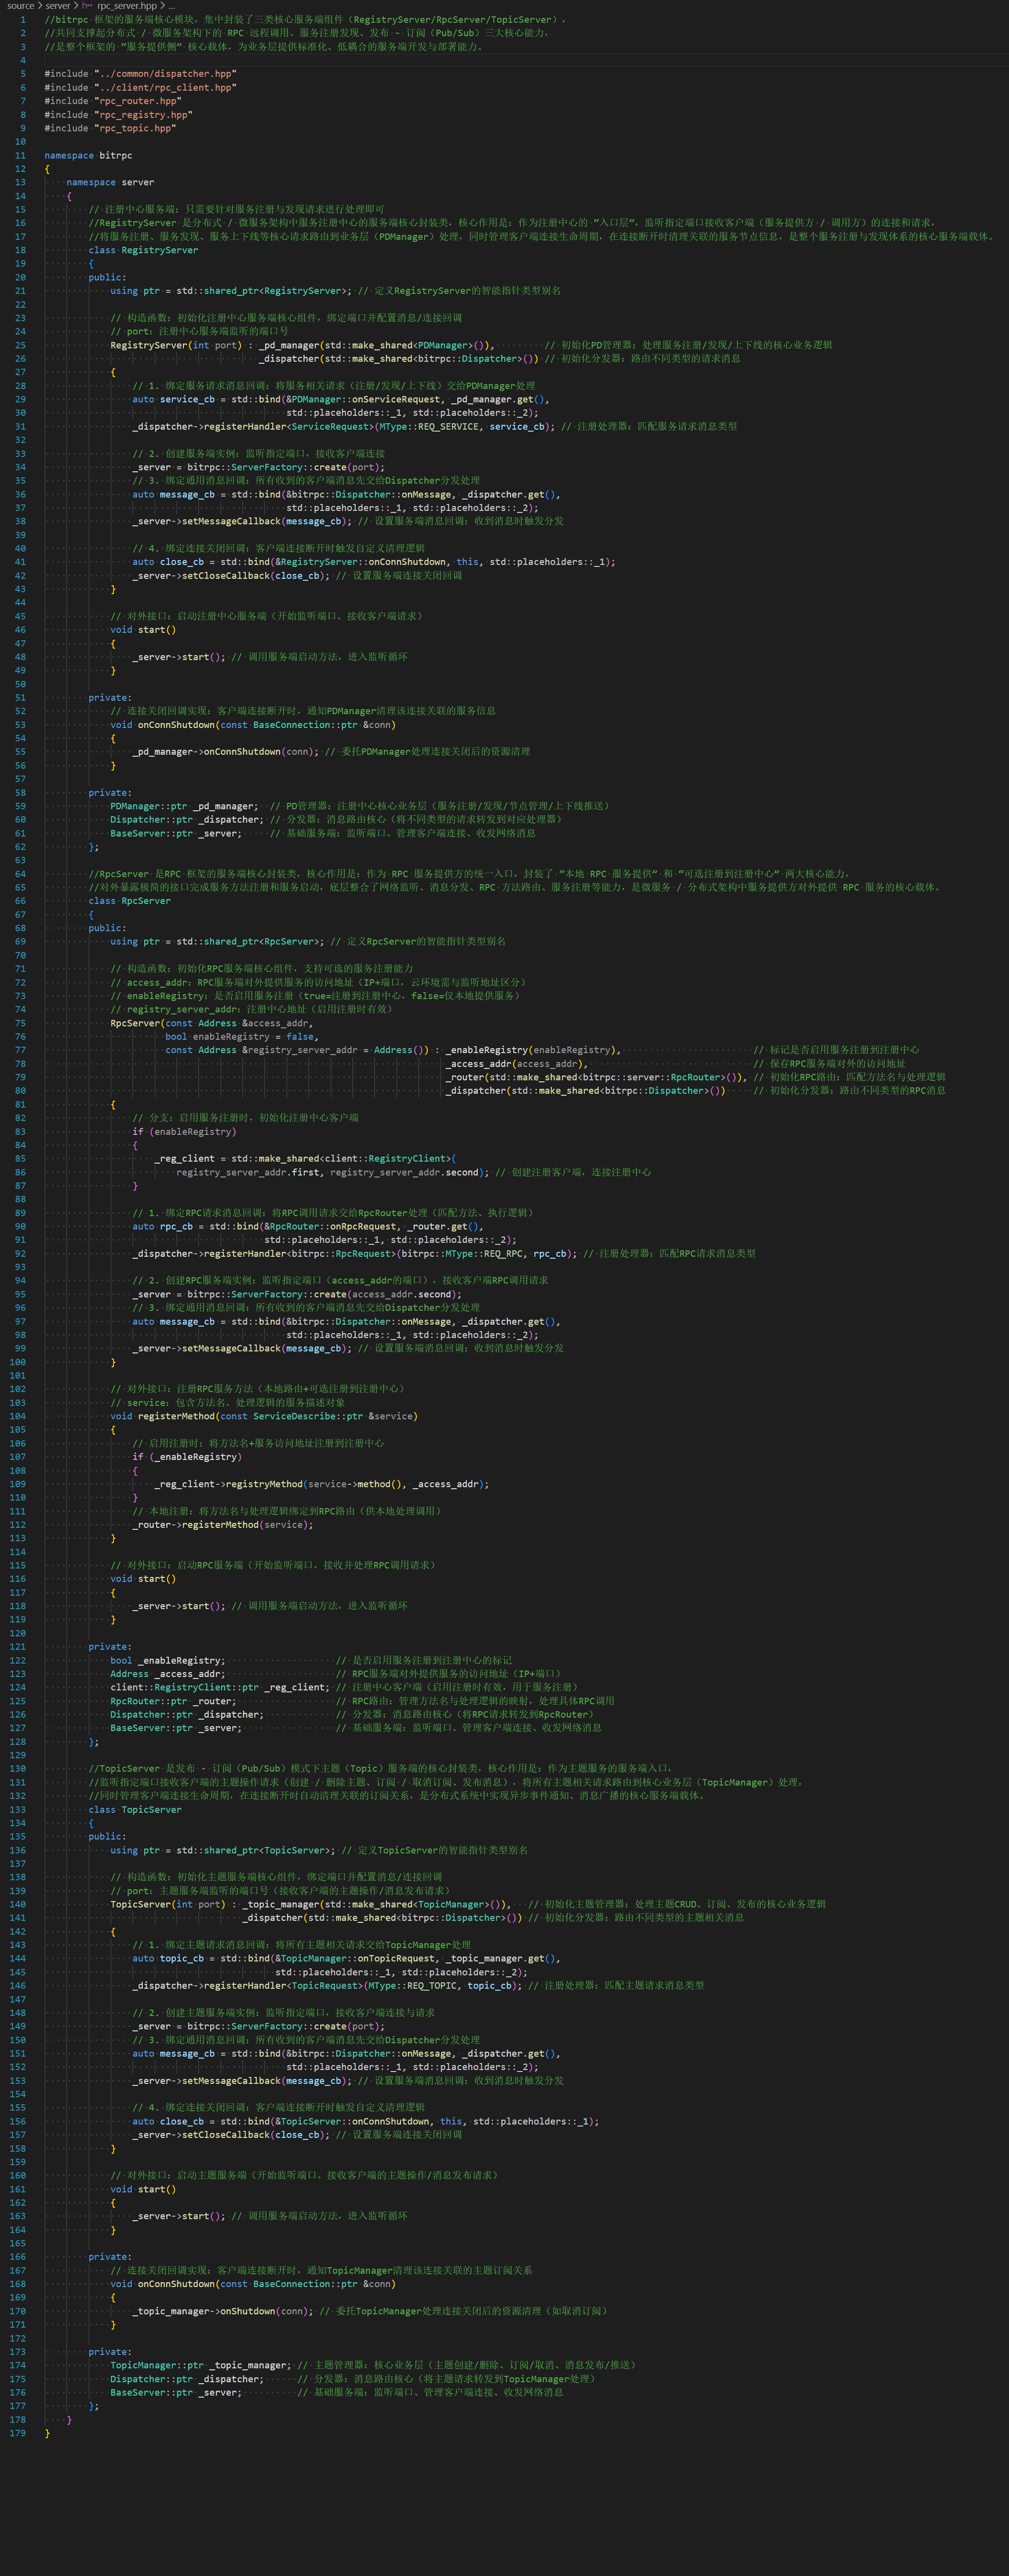Screen dimensions: 1009x2576
Task: Select rpc_server.hpp in the breadcrumb
Action: point(127,6)
